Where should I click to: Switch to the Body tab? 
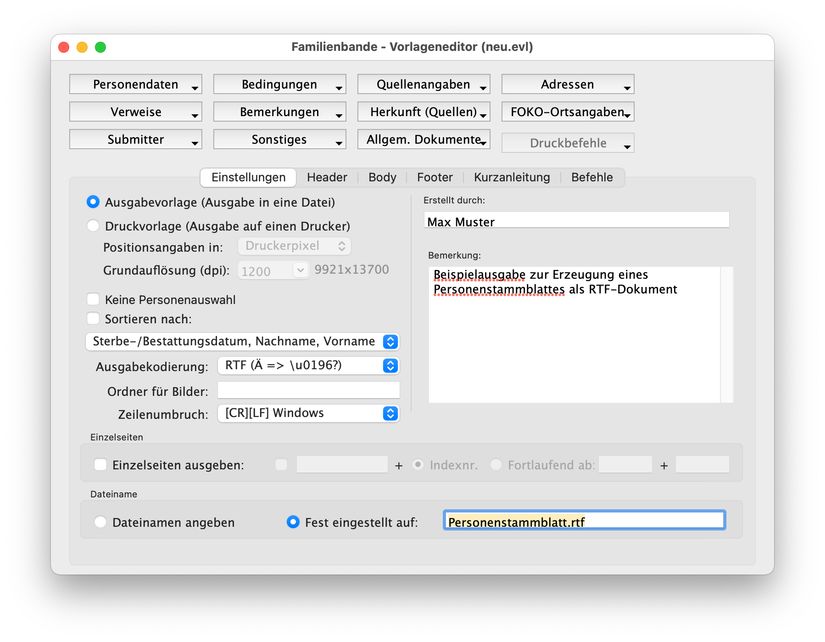point(382,177)
